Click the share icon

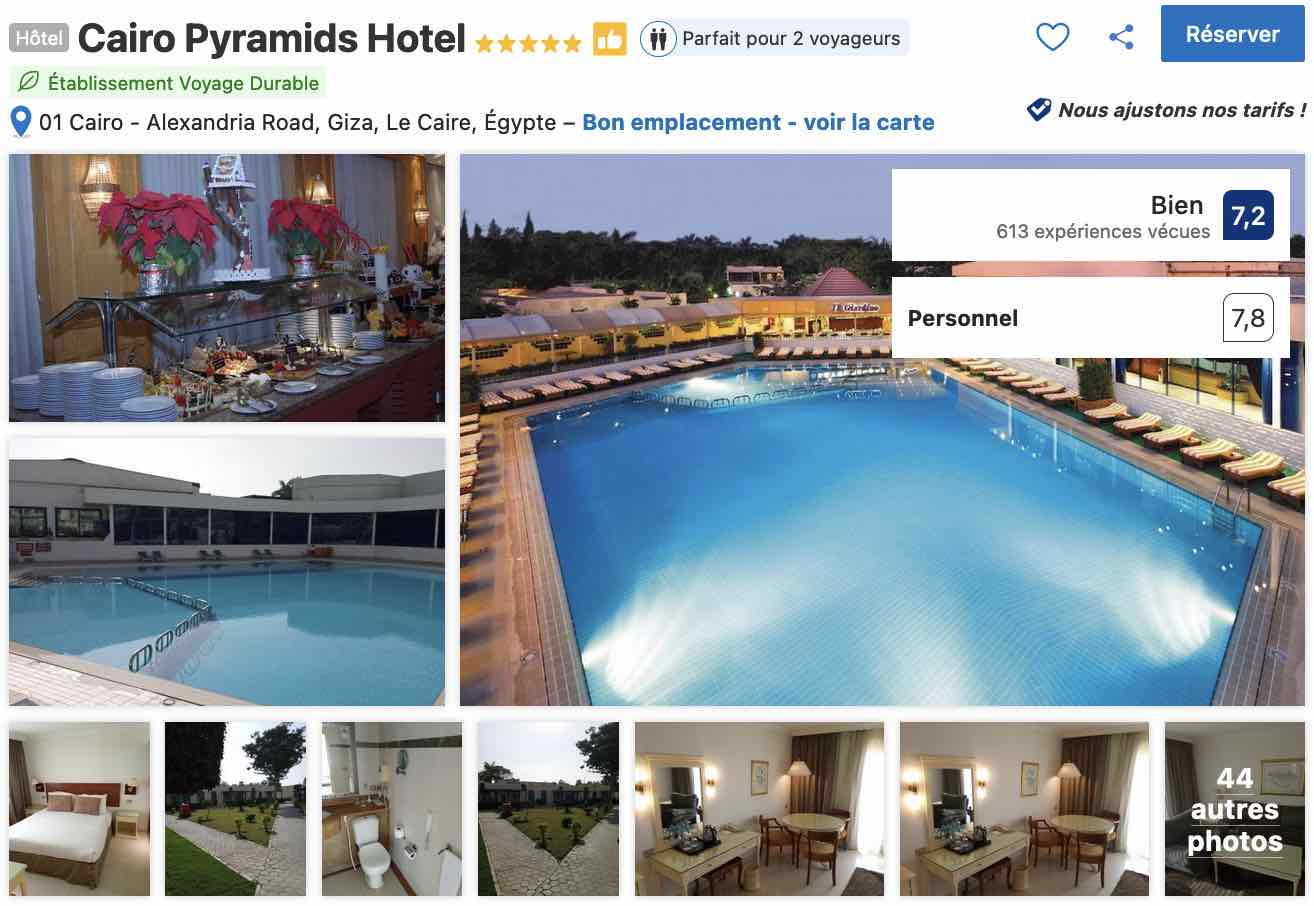pos(1122,38)
